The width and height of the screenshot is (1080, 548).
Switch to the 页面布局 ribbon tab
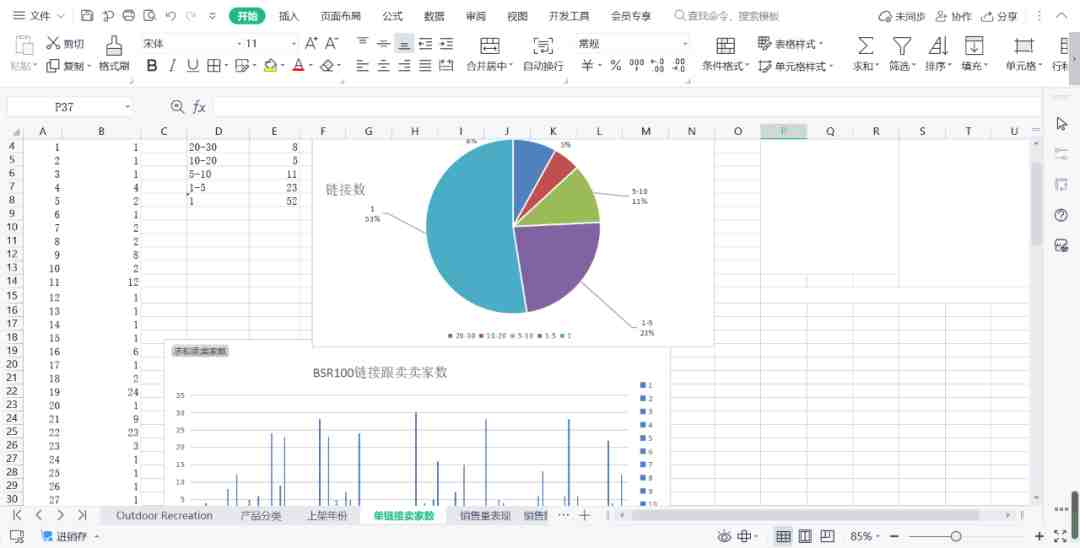coord(341,16)
